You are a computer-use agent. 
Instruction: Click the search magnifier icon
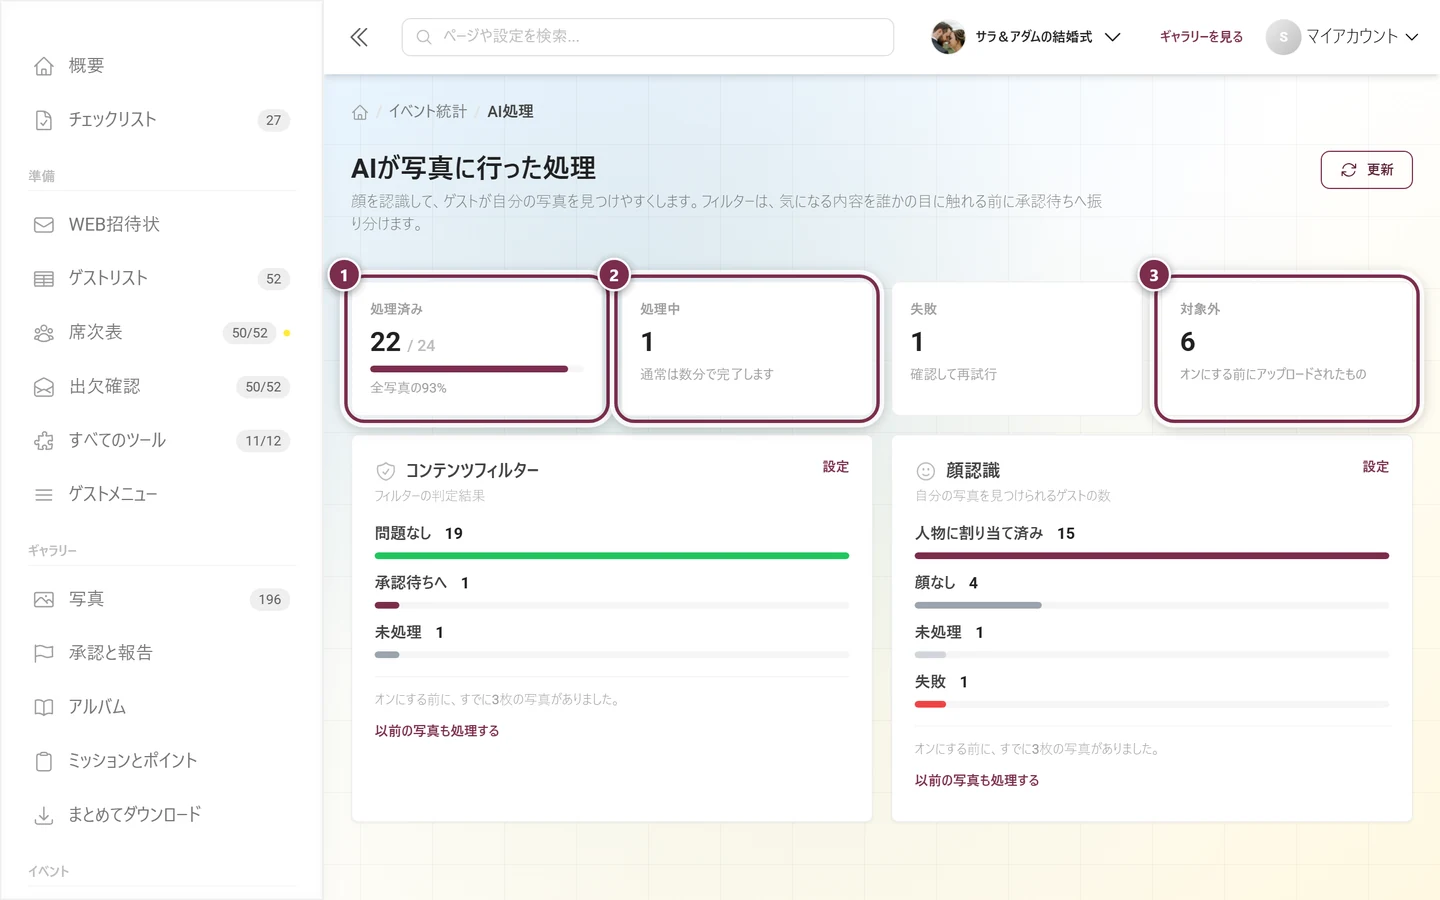(424, 37)
